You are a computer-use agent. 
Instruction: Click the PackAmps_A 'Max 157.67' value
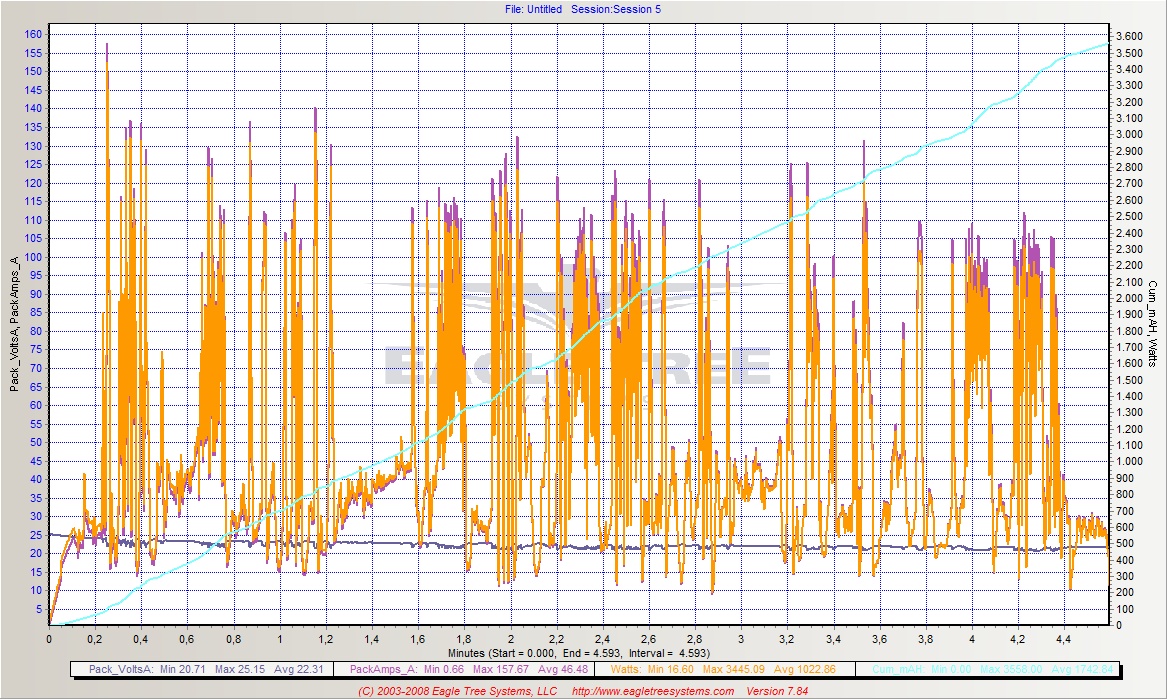click(500, 669)
